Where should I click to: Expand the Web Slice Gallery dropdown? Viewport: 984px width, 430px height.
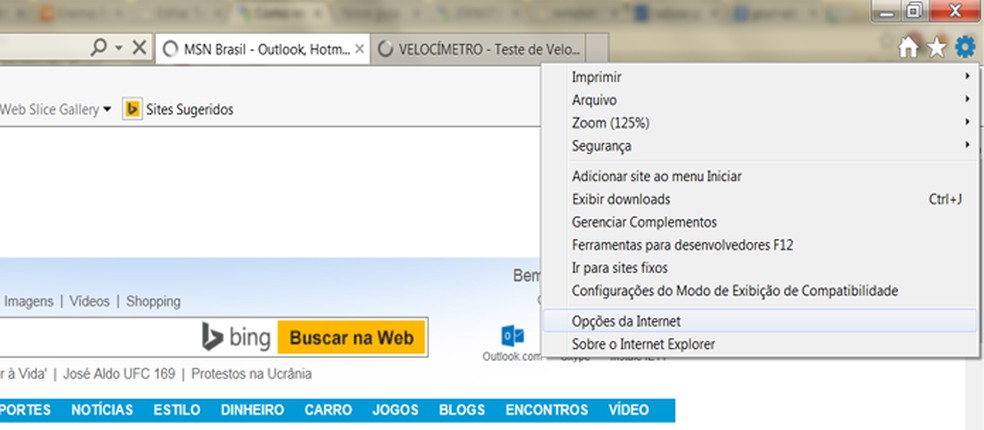tap(107, 109)
